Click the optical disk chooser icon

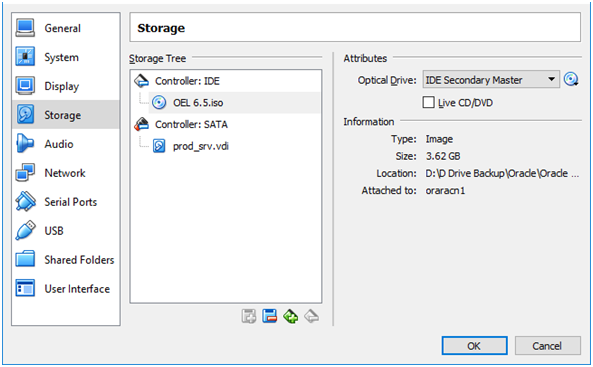coord(571,79)
